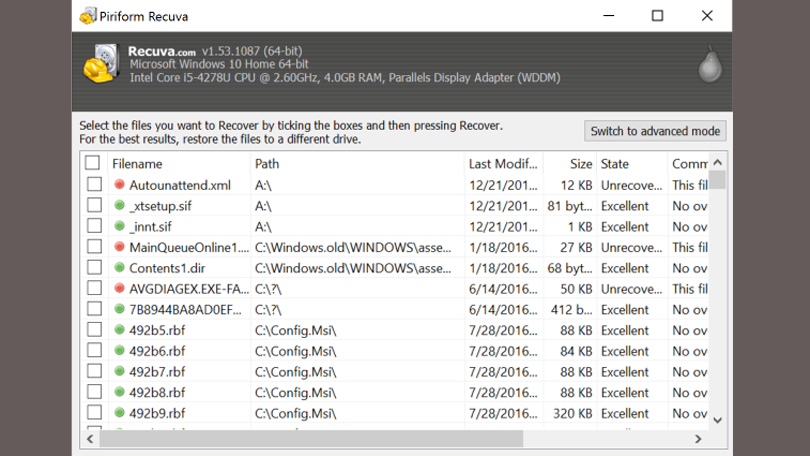Click the green status dot for 492b5.rbf
810x456 pixels.
pos(120,330)
